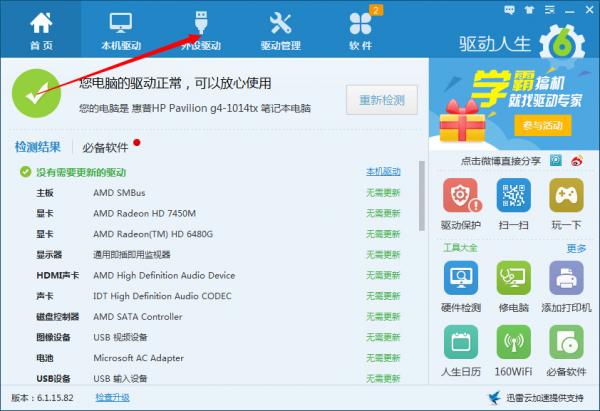Click the 参与活动 banner button
600x411 pixels.
[x=543, y=125]
